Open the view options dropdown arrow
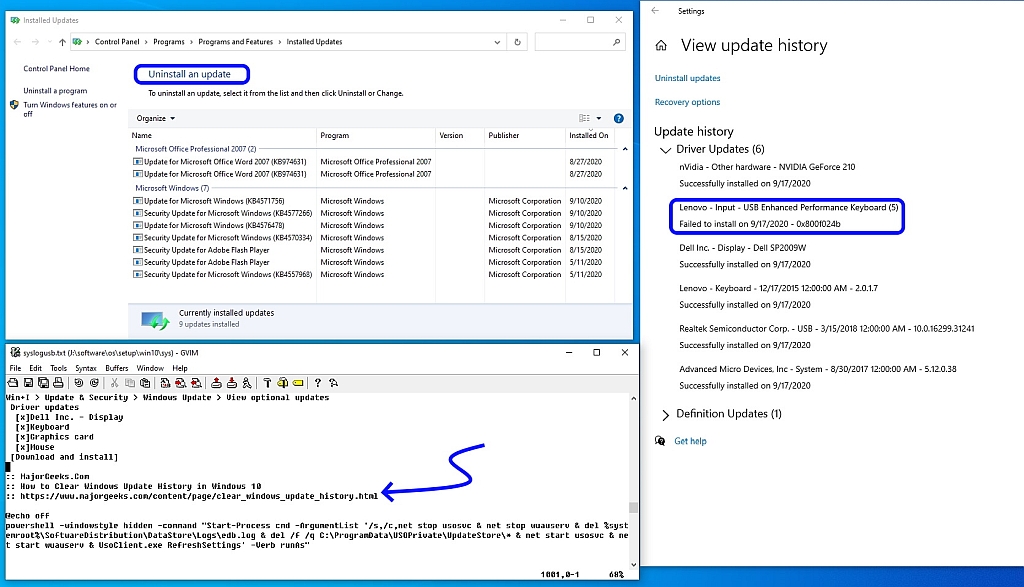The image size is (1024, 587). pos(599,118)
